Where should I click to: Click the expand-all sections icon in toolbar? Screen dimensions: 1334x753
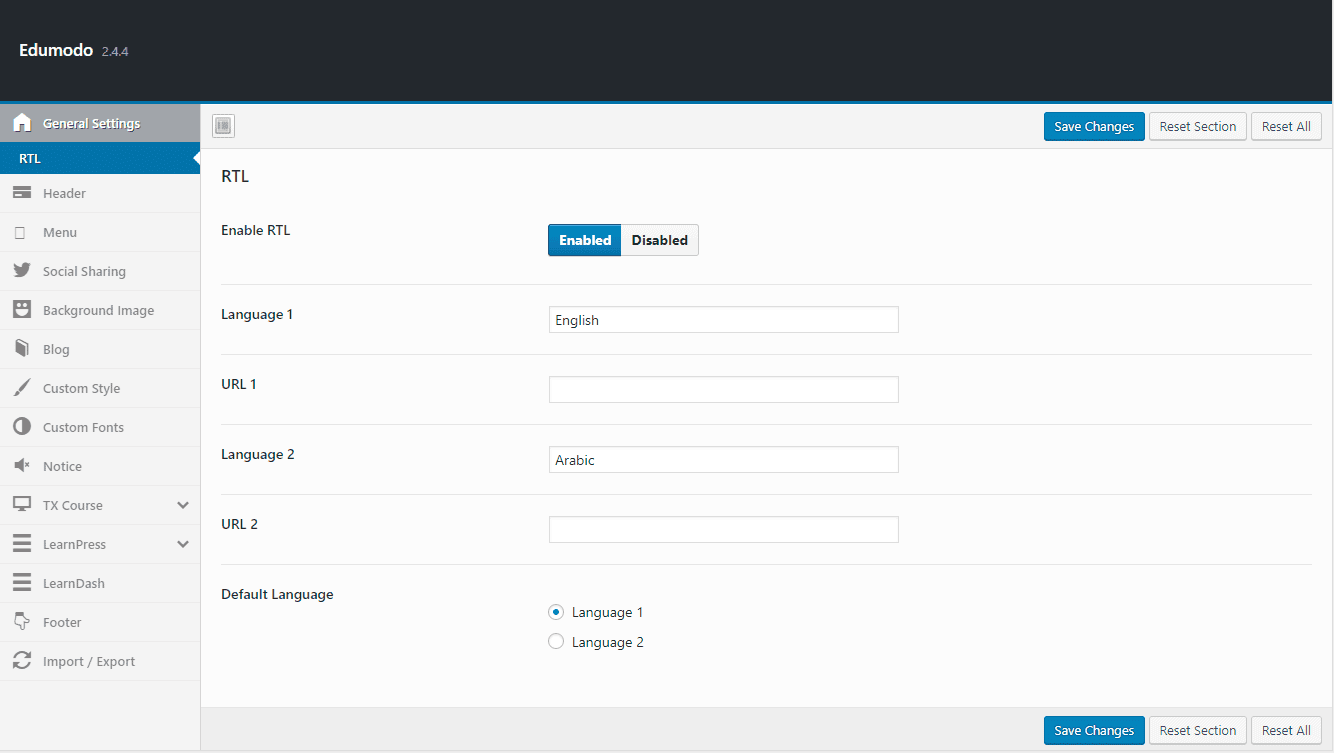[223, 126]
